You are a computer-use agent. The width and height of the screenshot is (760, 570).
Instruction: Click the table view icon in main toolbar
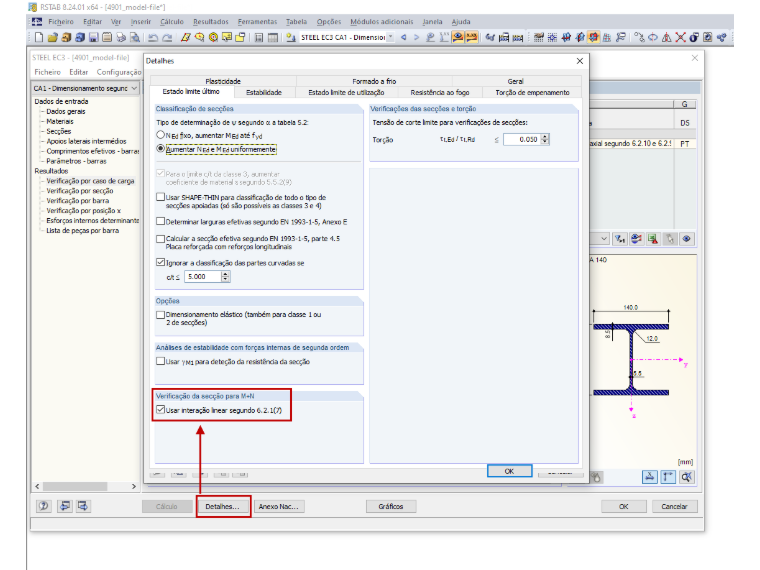273,37
